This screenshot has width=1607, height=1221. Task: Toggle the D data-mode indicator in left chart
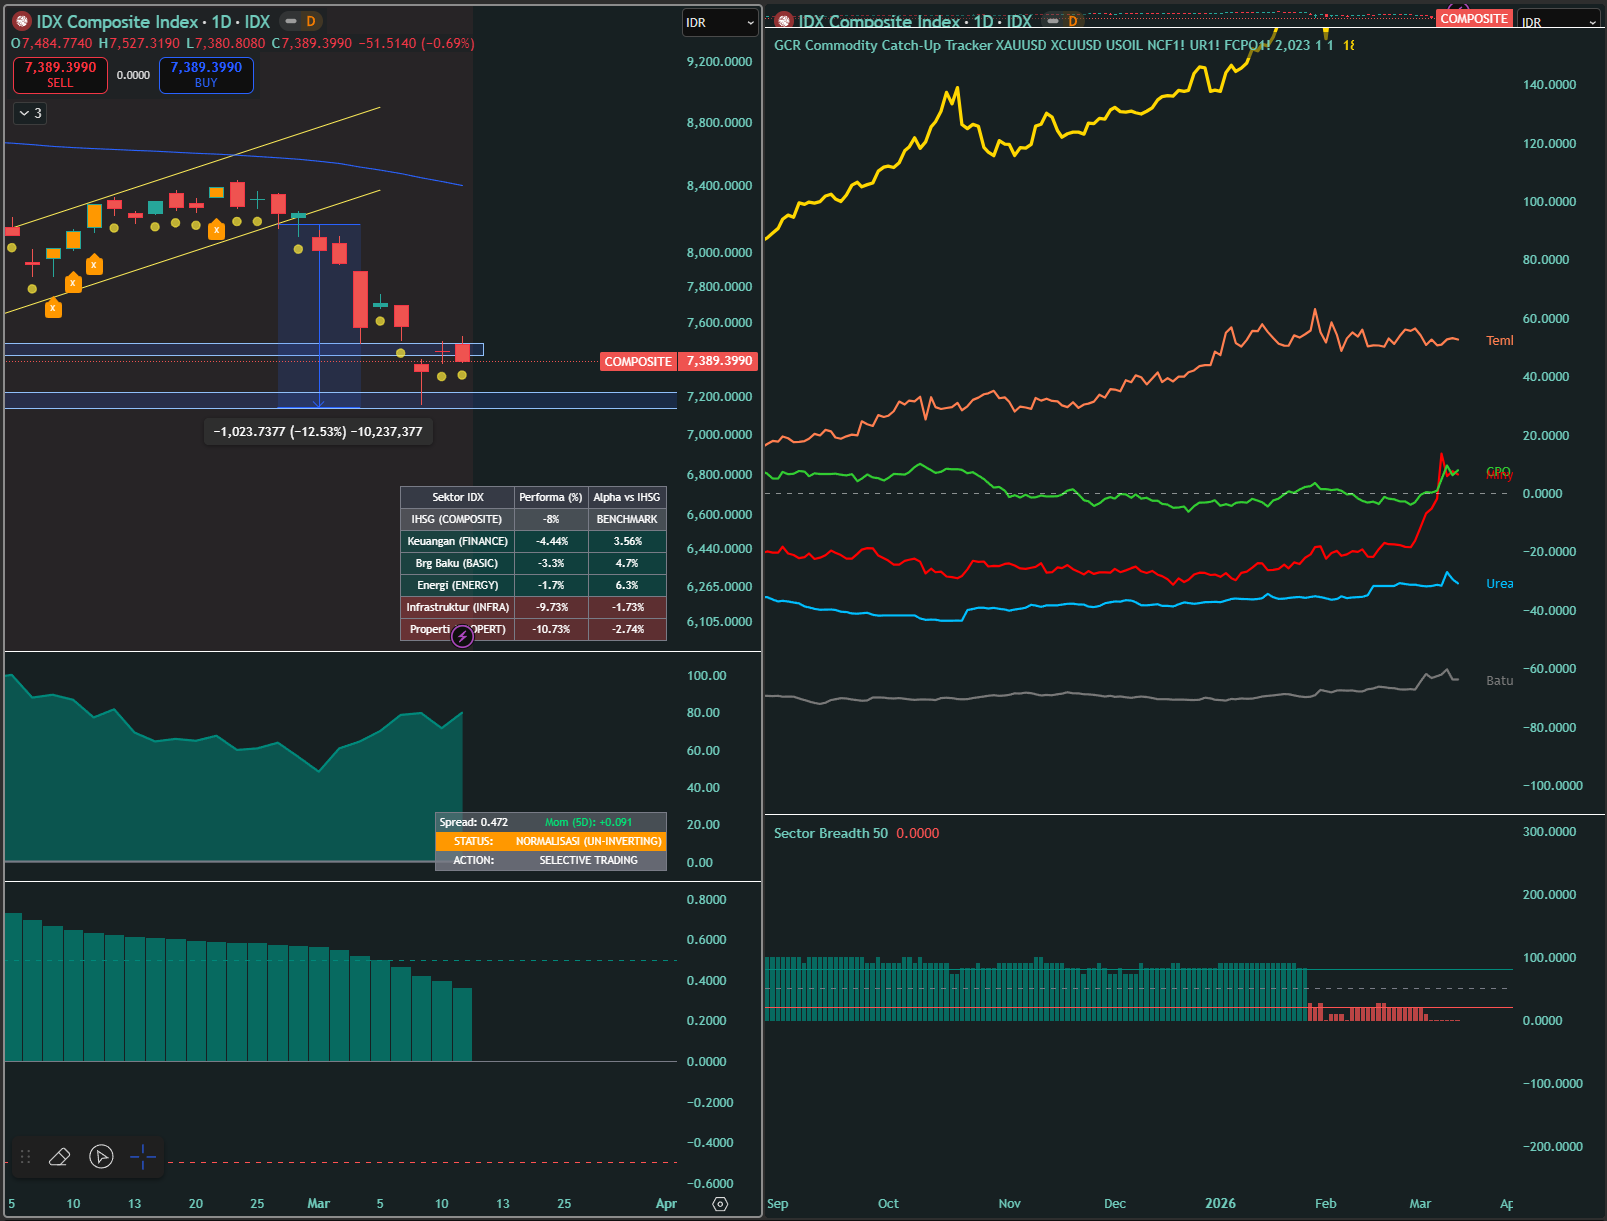(x=311, y=21)
